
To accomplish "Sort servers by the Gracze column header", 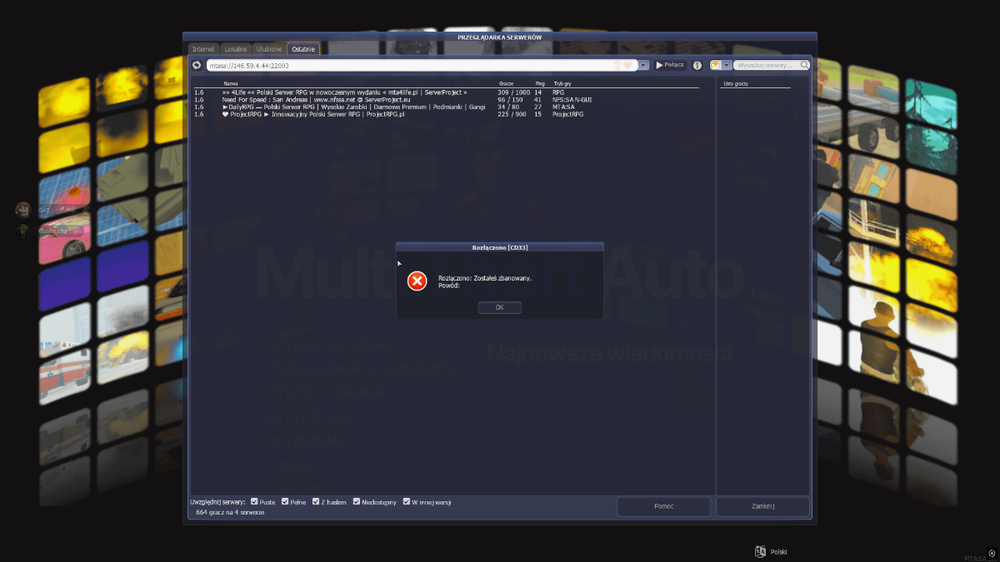I will (x=506, y=84).
